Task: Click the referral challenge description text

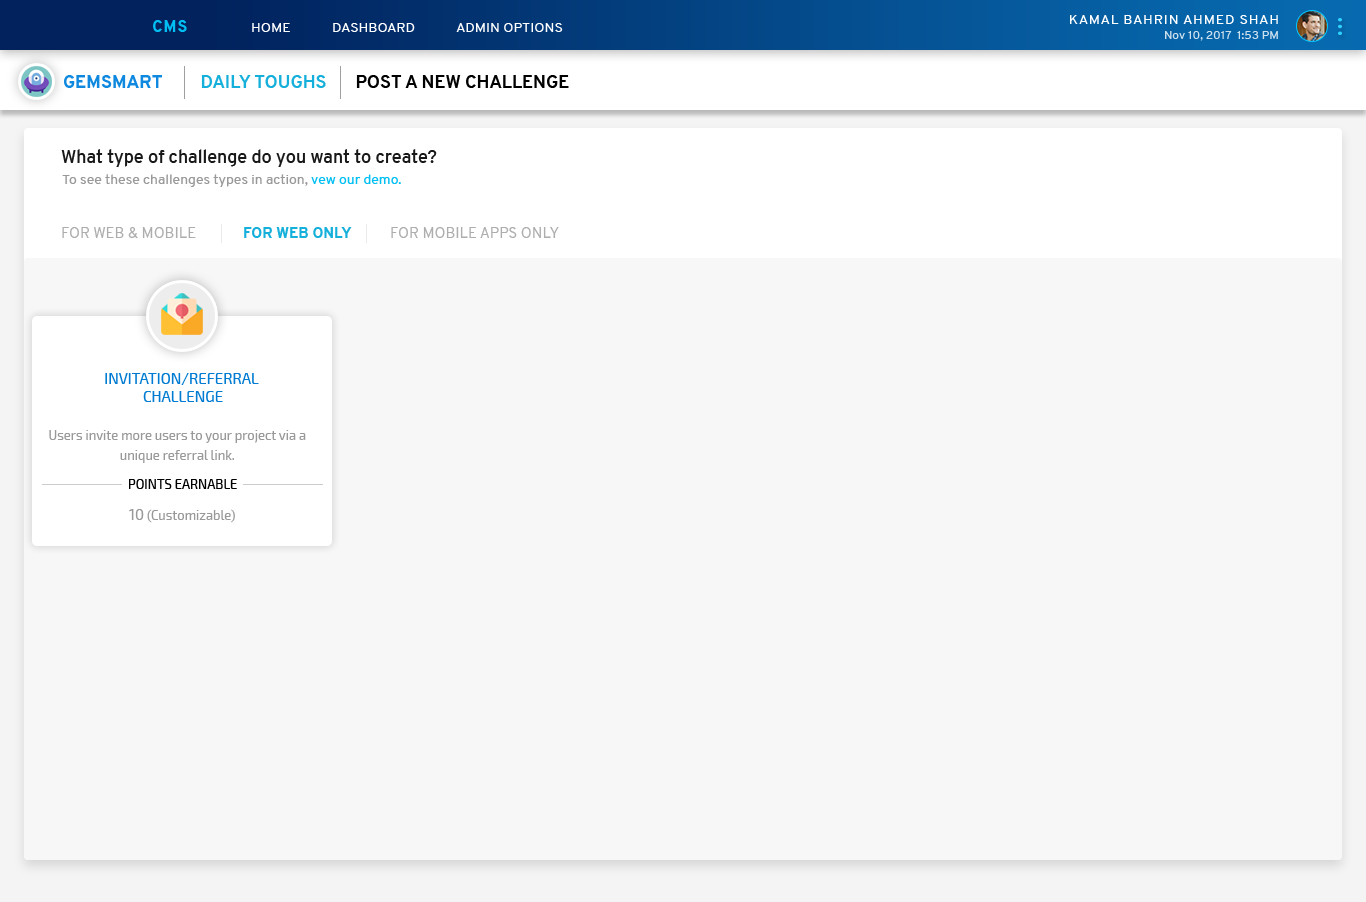Action: pos(177,445)
